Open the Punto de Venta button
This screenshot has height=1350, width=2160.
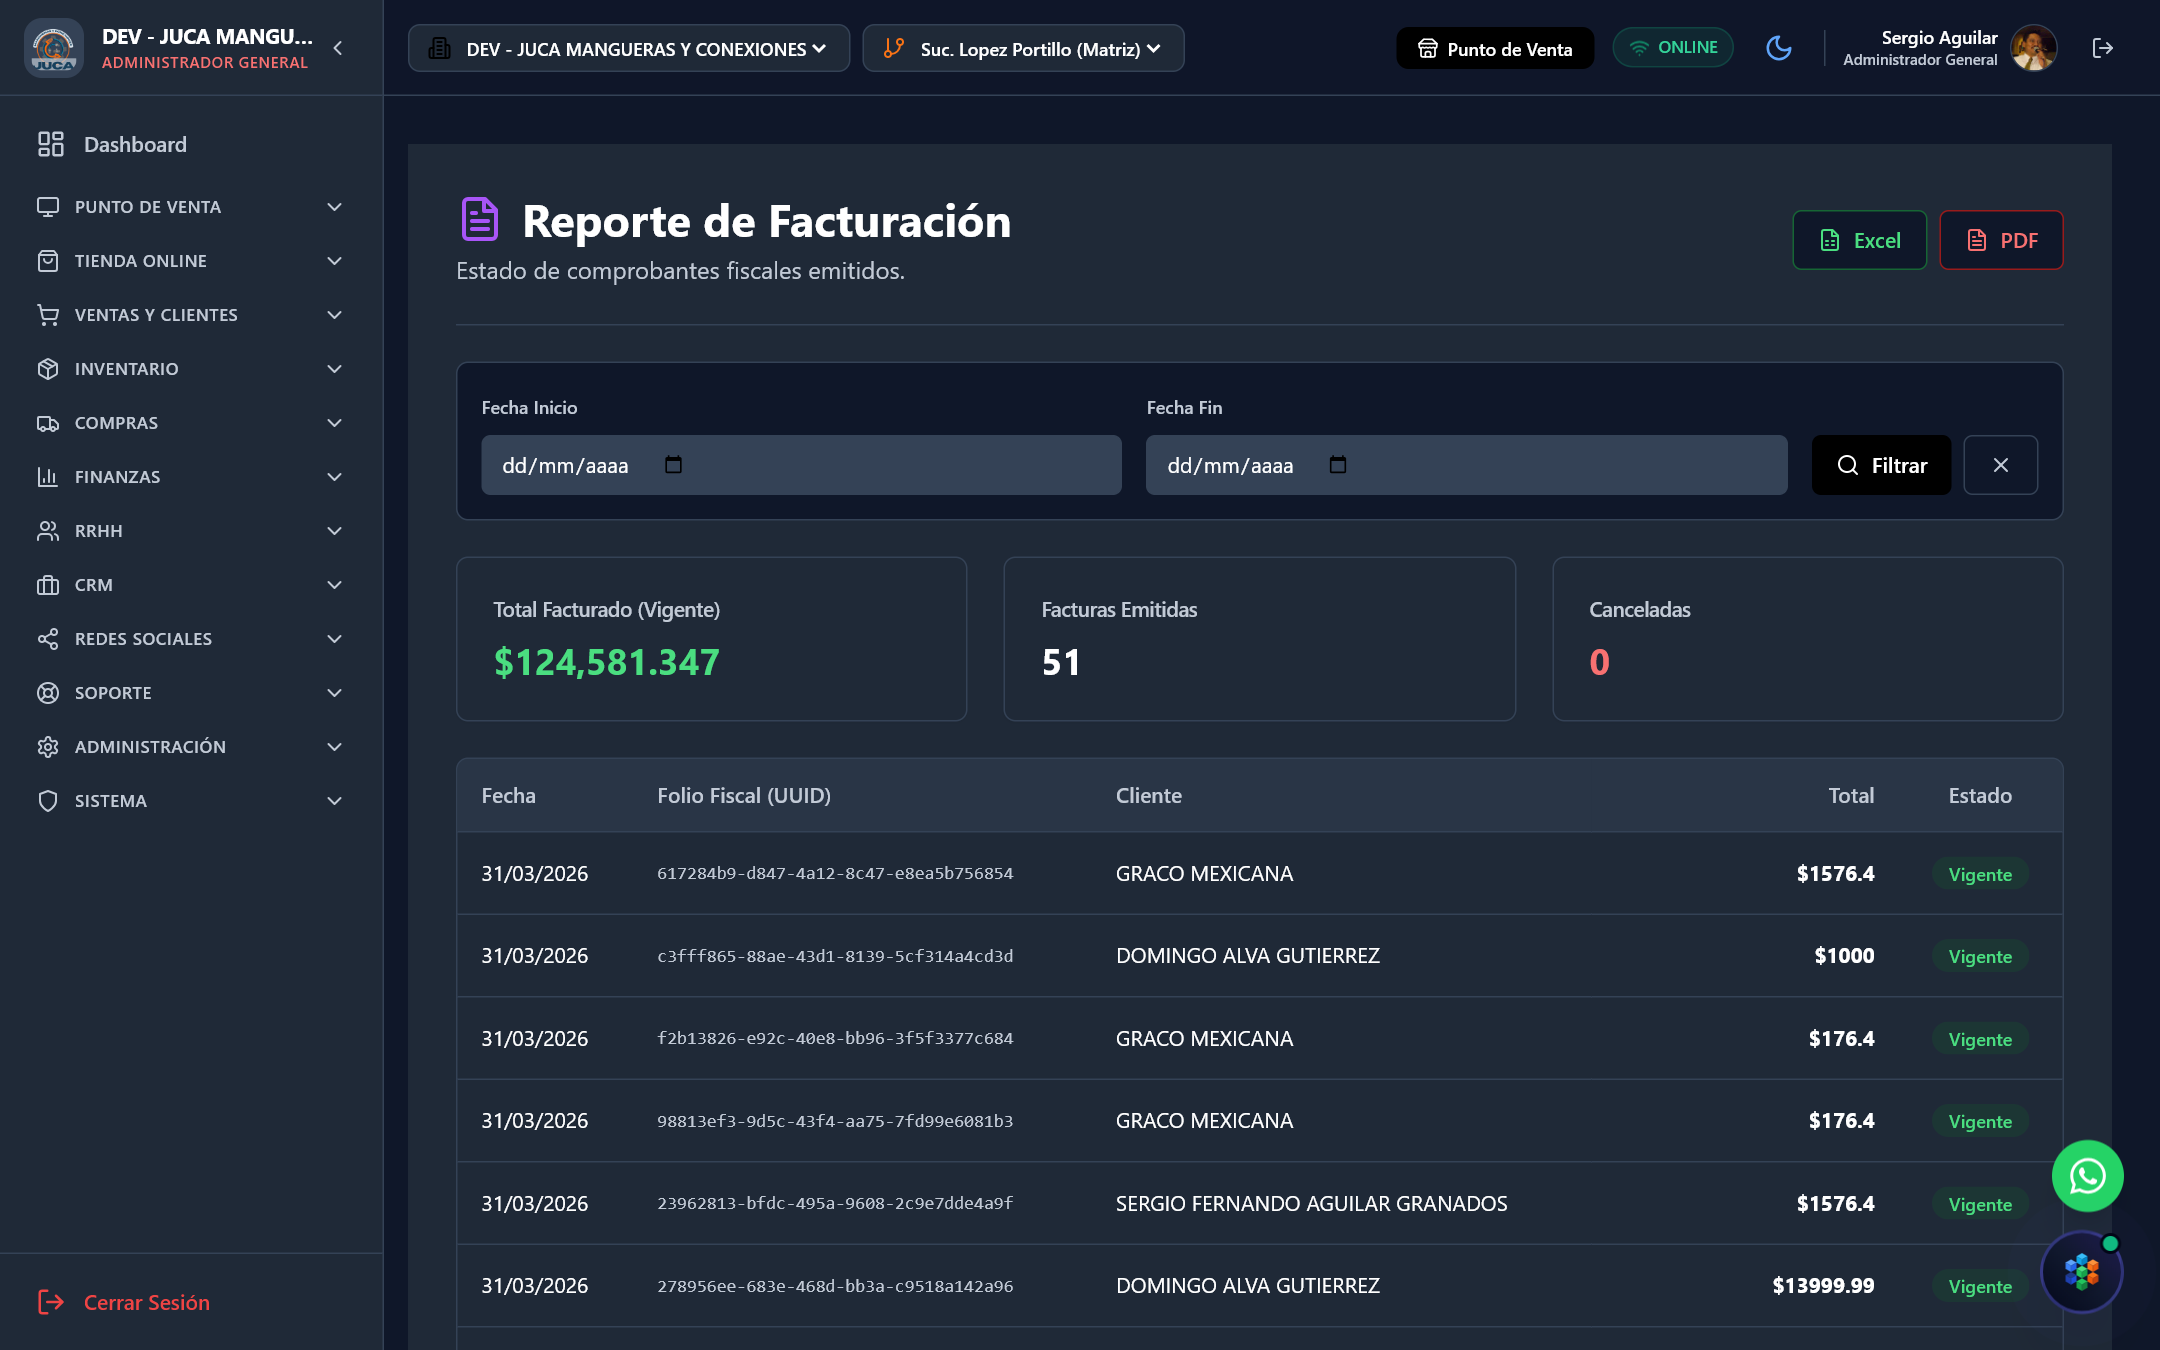1495,48
